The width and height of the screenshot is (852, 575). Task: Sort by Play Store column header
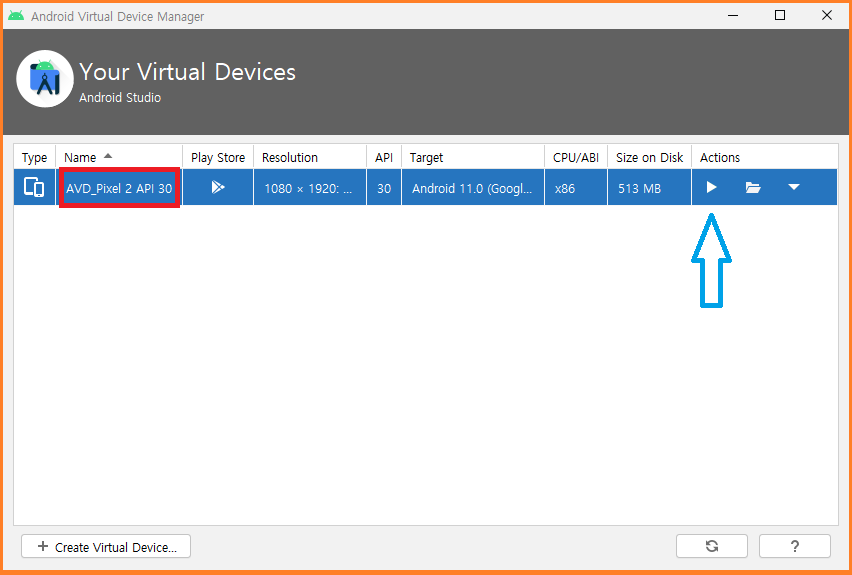[218, 157]
